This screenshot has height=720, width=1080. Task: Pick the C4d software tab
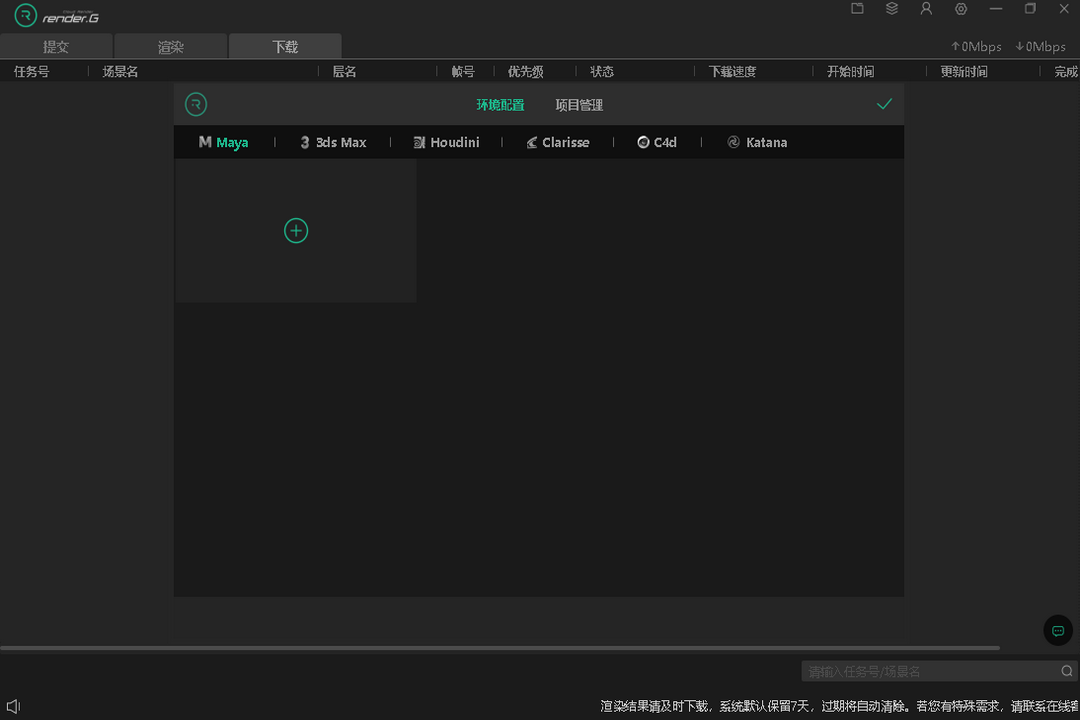[x=657, y=143]
